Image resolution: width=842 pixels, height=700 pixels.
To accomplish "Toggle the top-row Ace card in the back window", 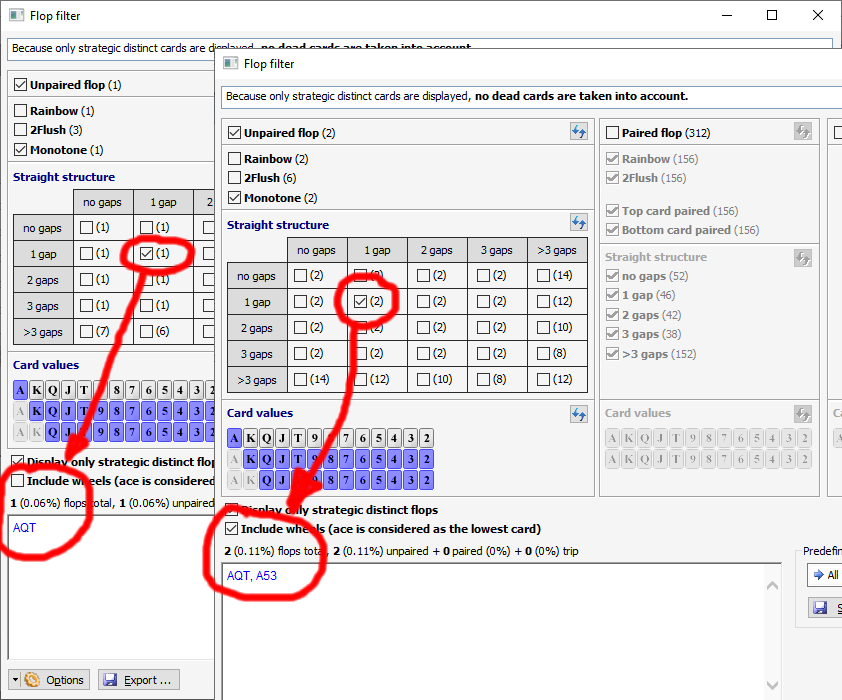I will [x=20, y=390].
